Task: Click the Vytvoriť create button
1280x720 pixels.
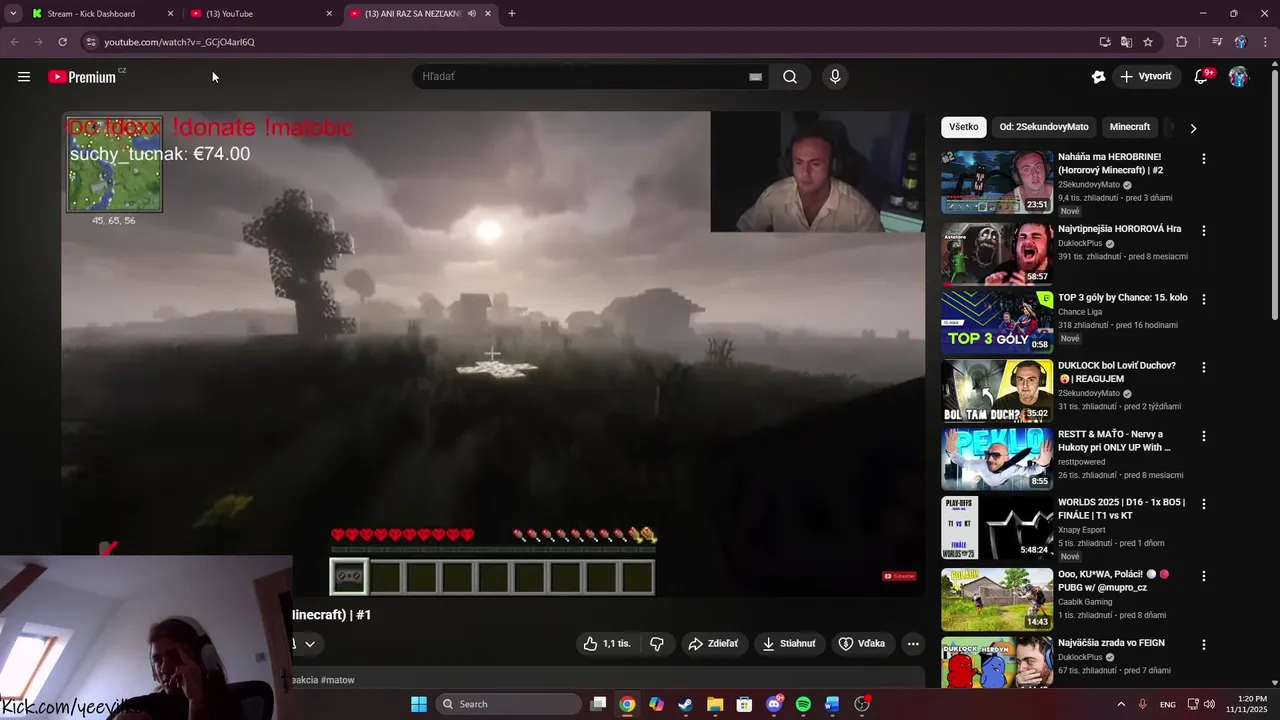Action: (x=1146, y=77)
